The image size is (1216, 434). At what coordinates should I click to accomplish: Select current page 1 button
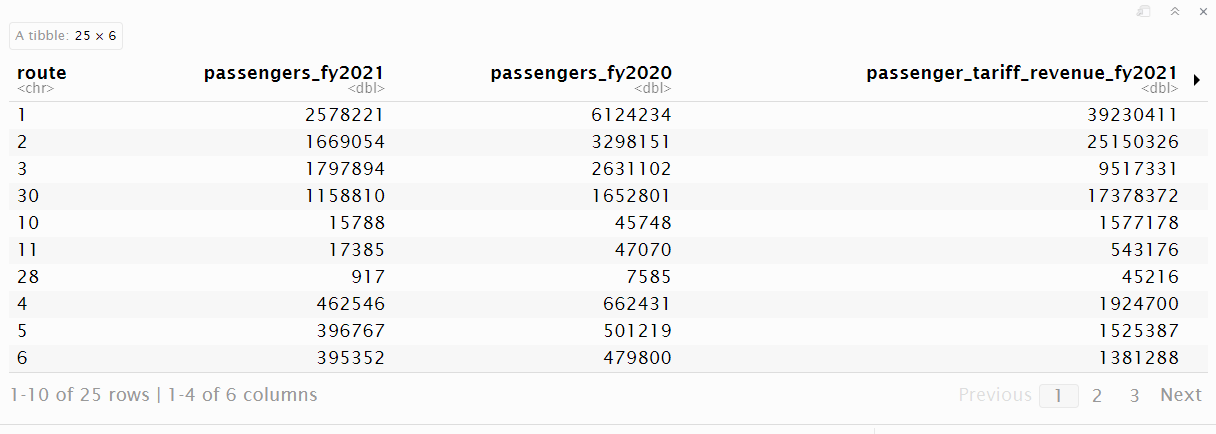click(1059, 395)
